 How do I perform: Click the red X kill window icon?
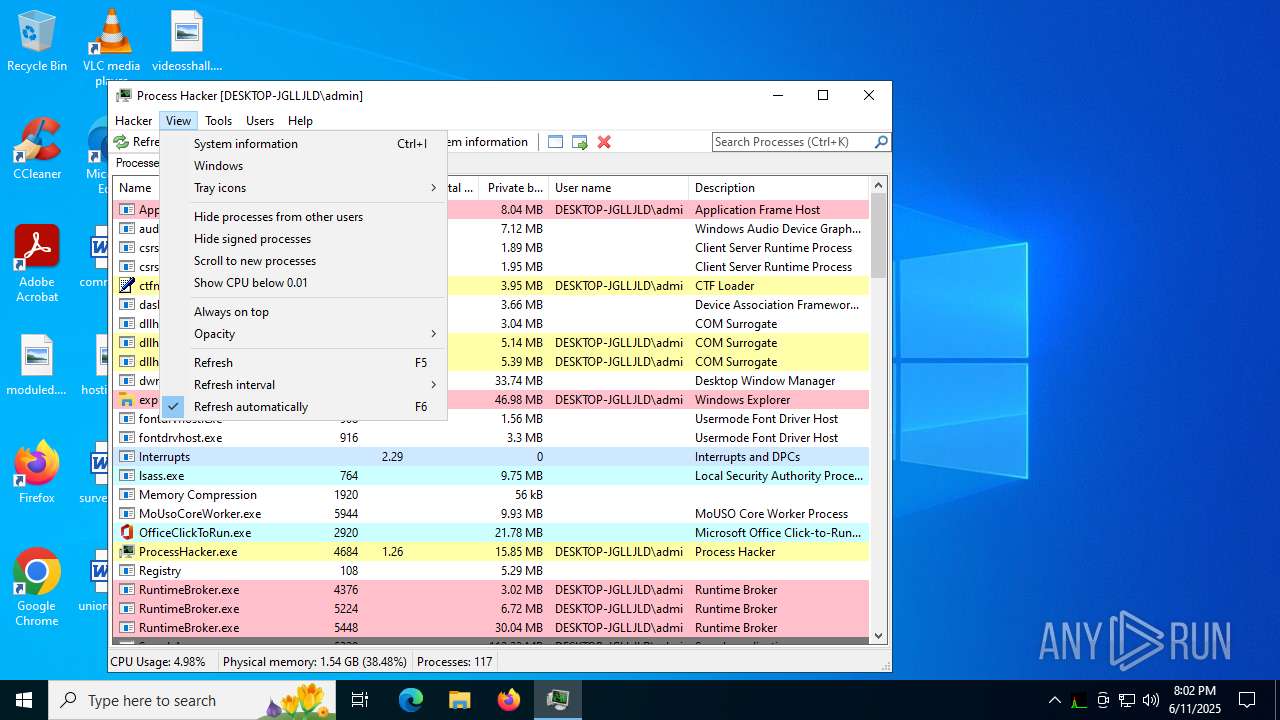(x=604, y=142)
